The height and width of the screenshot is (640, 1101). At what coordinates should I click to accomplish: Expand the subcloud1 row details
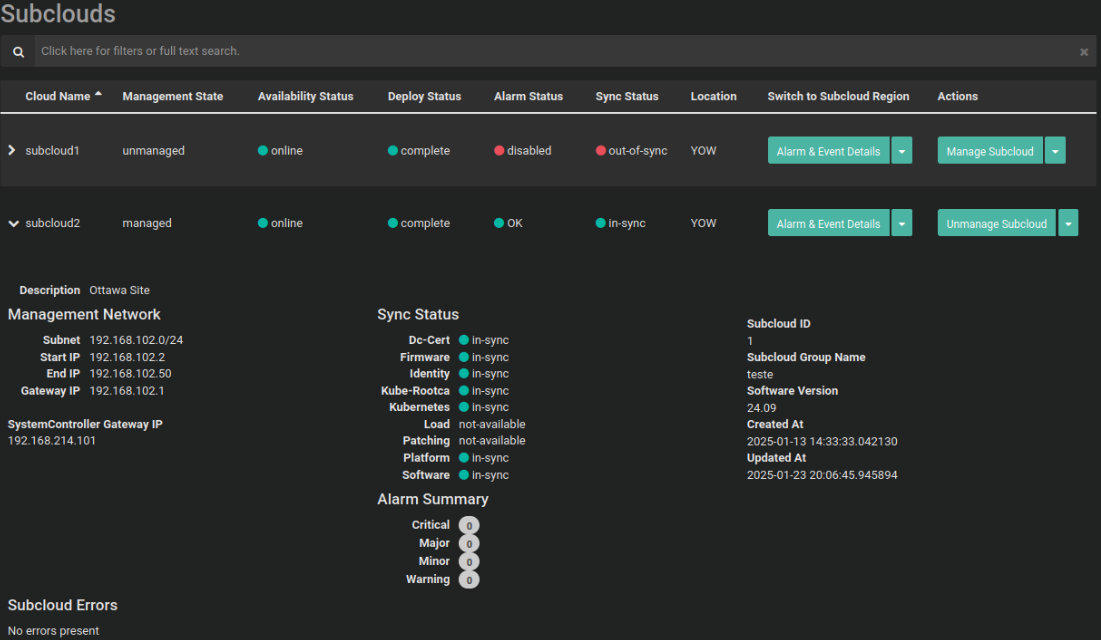(x=12, y=151)
